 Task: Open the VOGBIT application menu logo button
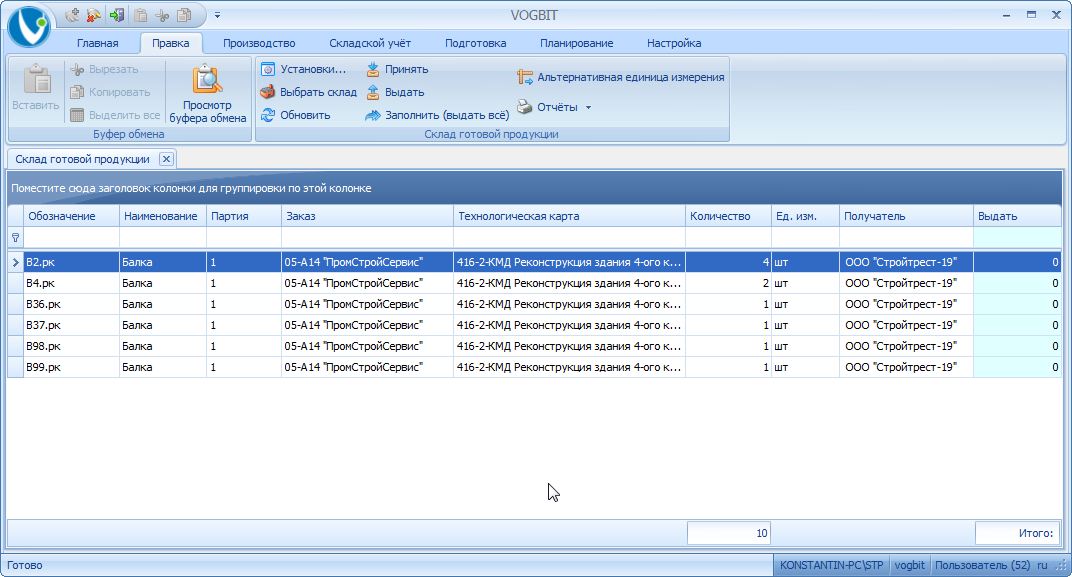click(x=29, y=26)
